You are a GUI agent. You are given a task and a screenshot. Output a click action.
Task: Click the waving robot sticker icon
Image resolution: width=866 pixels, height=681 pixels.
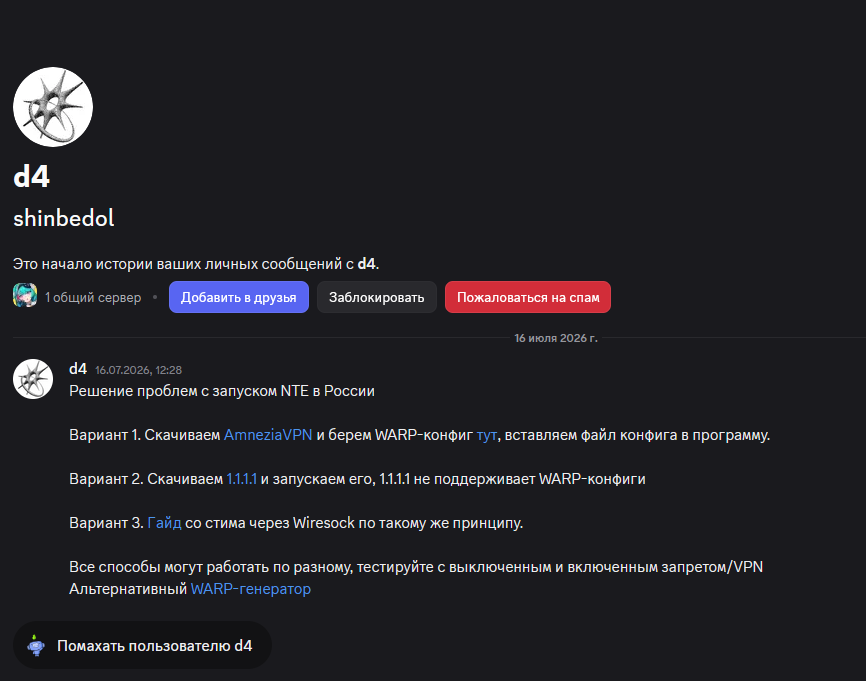(x=36, y=645)
